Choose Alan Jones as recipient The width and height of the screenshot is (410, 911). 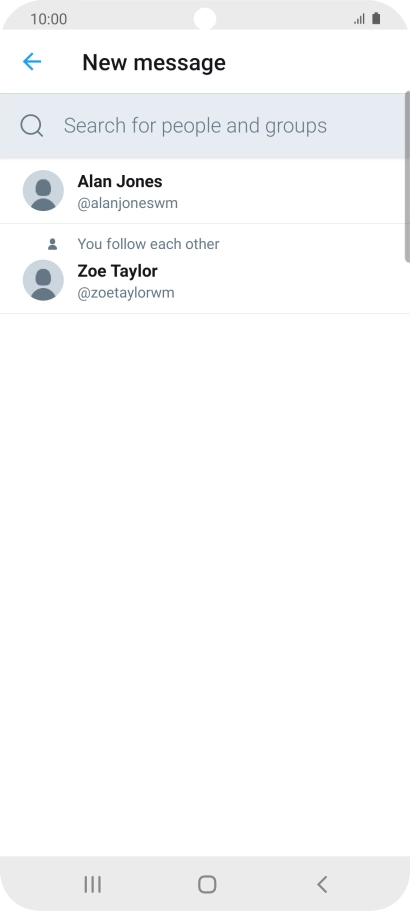(205, 191)
